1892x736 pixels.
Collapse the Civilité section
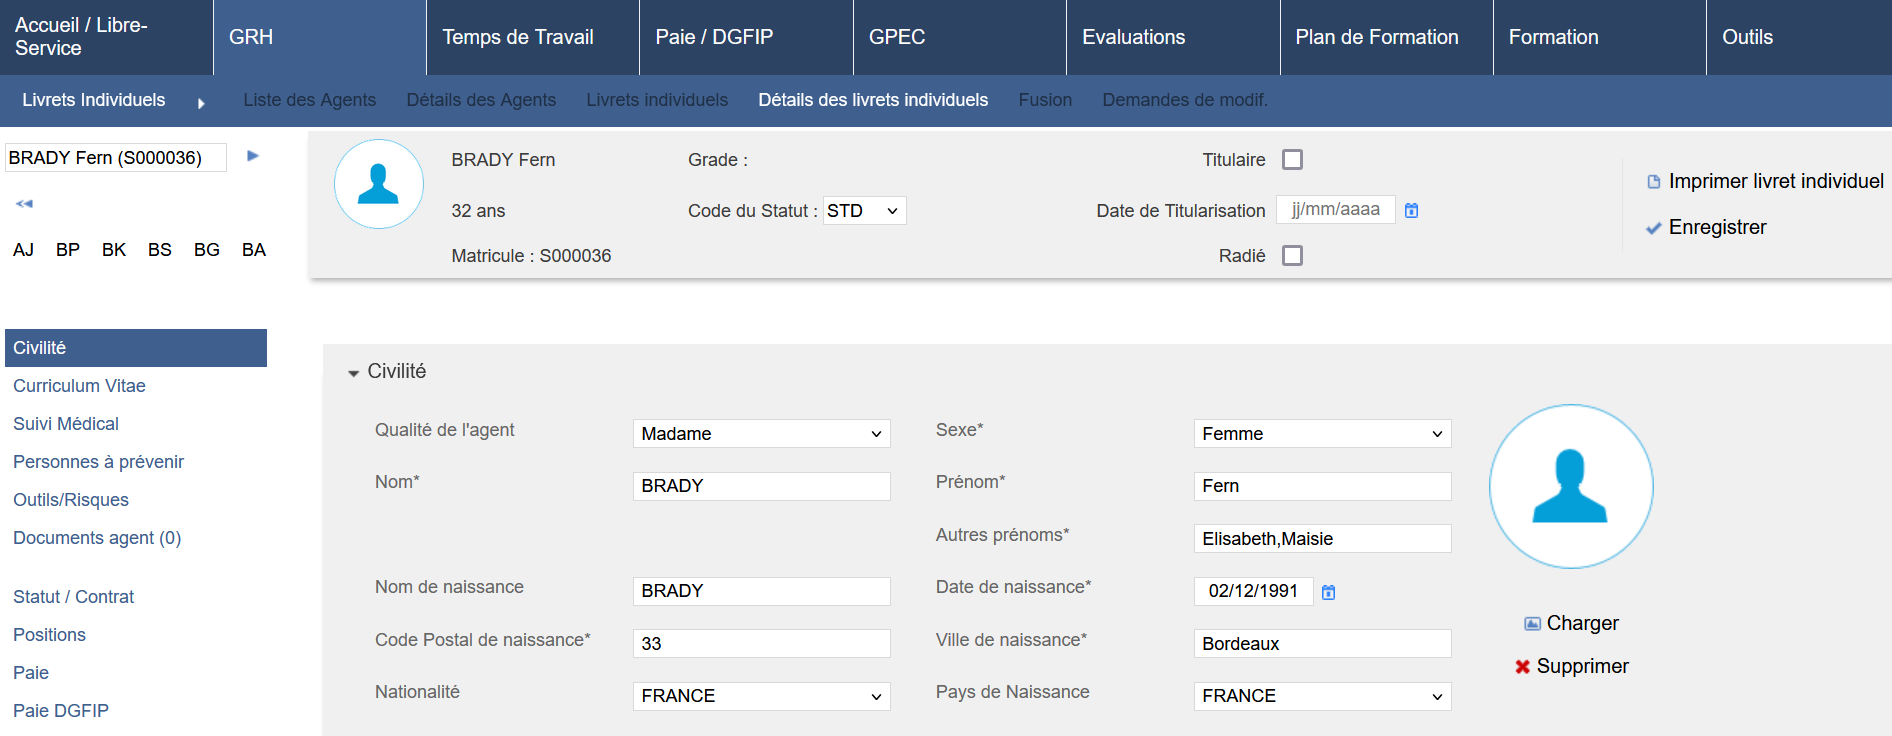(353, 372)
